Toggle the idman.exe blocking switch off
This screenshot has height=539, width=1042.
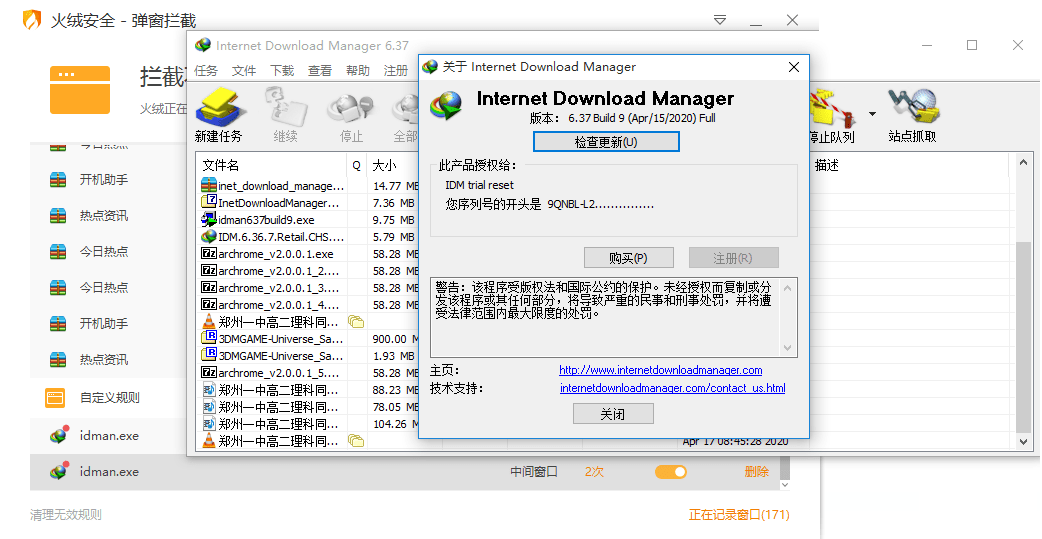pos(671,472)
